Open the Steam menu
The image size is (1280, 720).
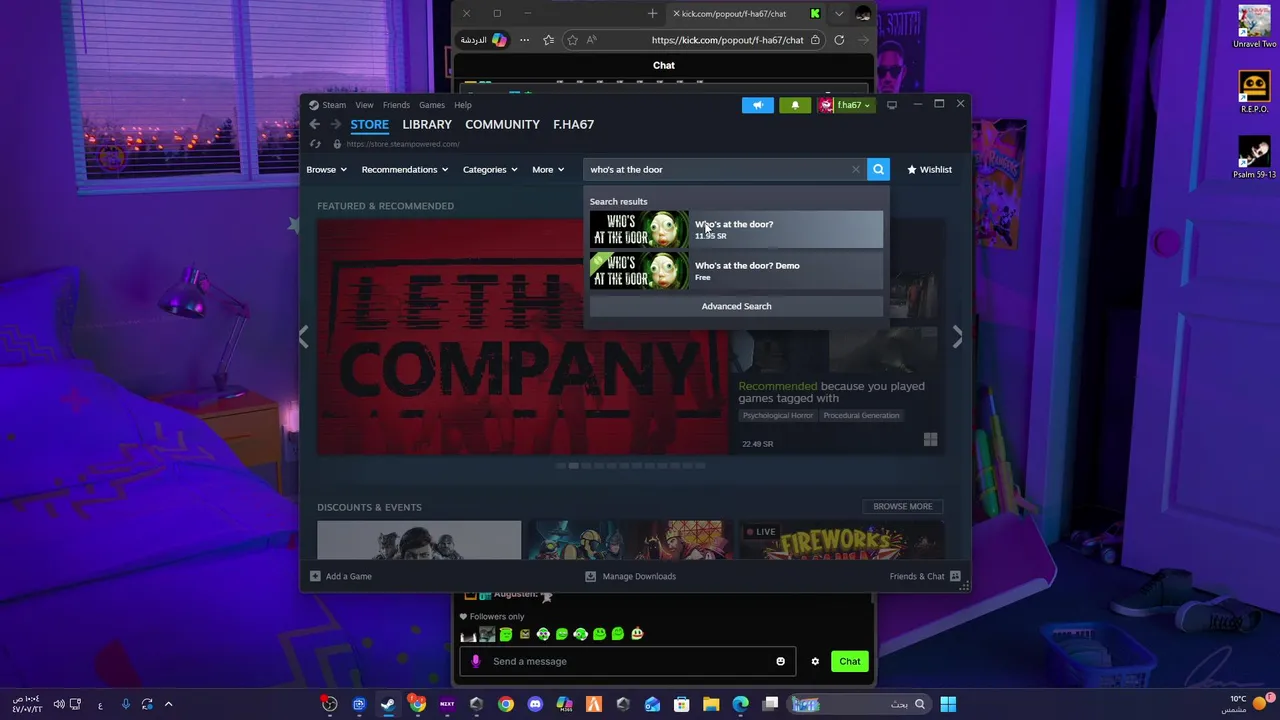click(334, 105)
